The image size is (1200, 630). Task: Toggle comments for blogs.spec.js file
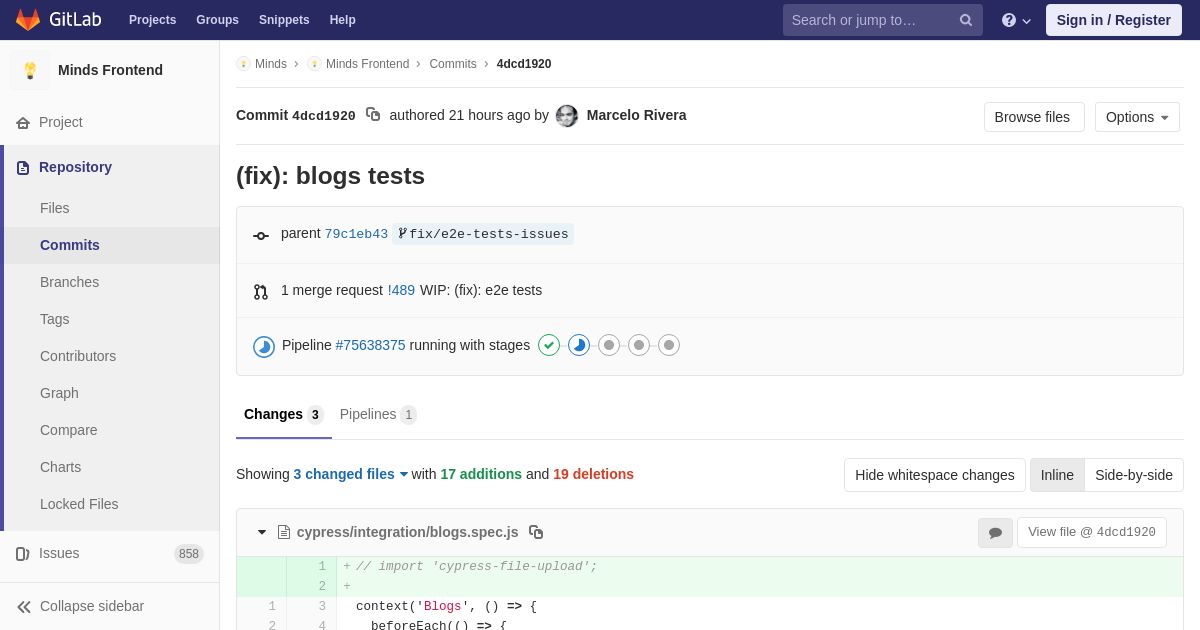tap(995, 533)
